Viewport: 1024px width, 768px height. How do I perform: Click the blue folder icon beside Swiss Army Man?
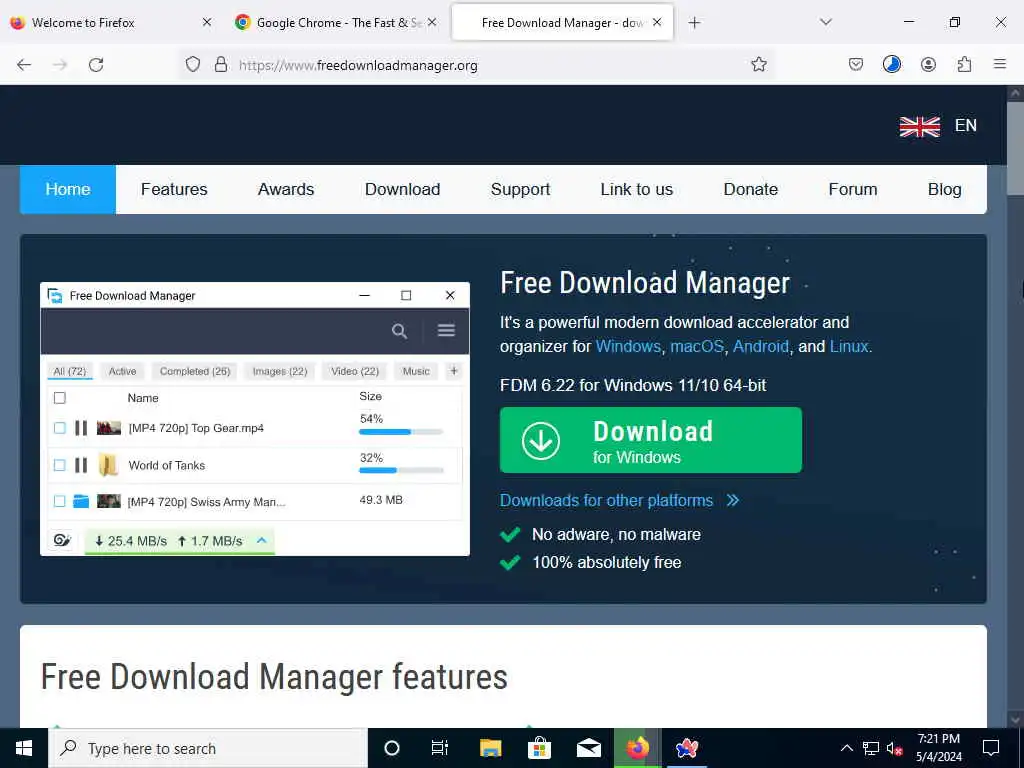click(x=81, y=501)
